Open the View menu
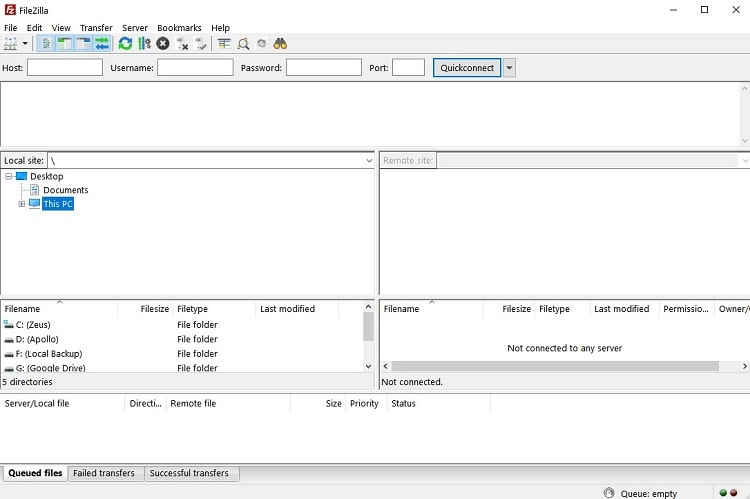This screenshot has height=499, width=750. click(x=61, y=28)
